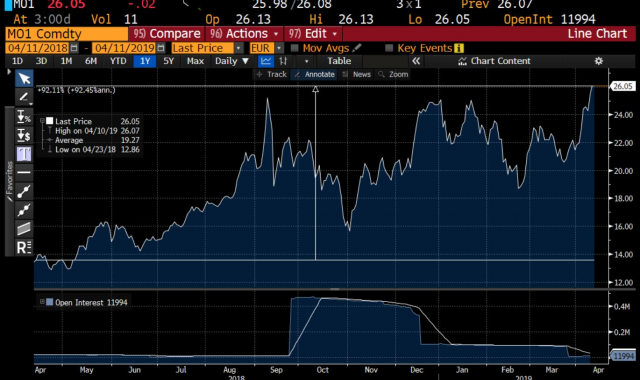Open chart settings gear icon
This screenshot has height=380, width=640.
[x=598, y=61]
